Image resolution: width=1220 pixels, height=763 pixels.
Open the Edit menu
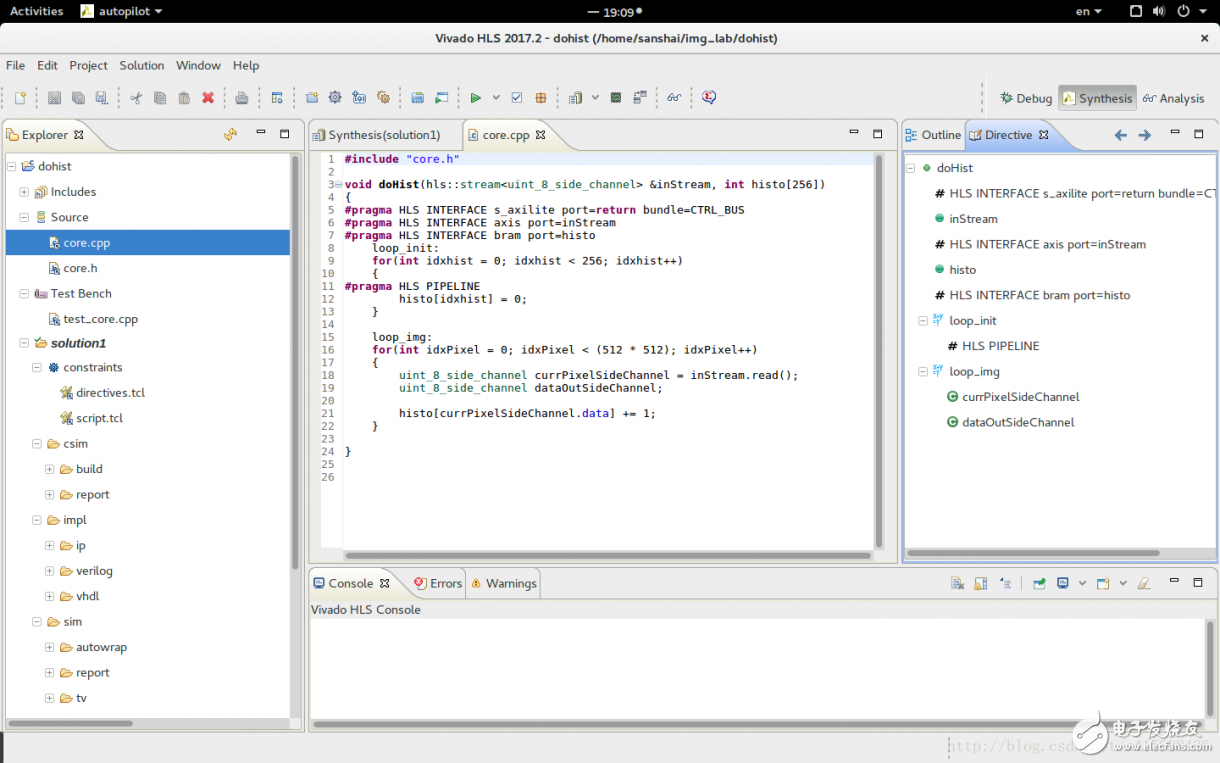[48, 65]
